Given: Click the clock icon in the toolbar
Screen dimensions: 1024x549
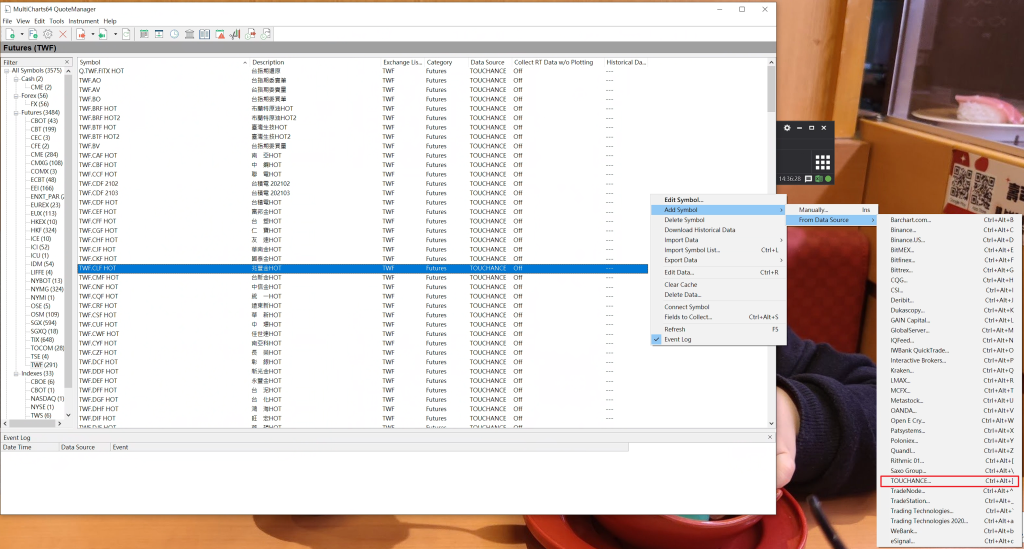Looking at the screenshot, I should coord(175,34).
